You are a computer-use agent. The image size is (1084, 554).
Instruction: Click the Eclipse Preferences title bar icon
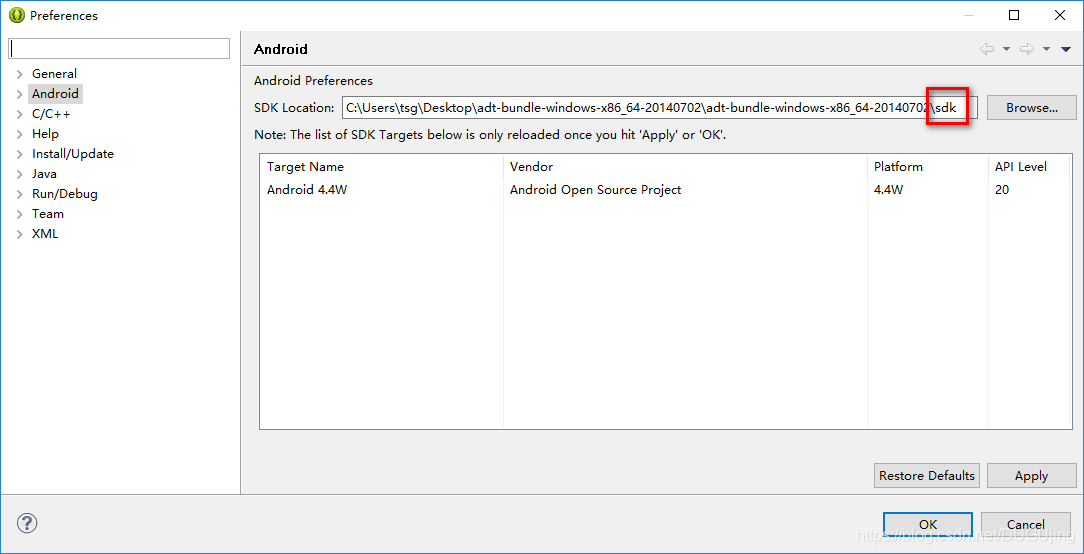click(17, 15)
